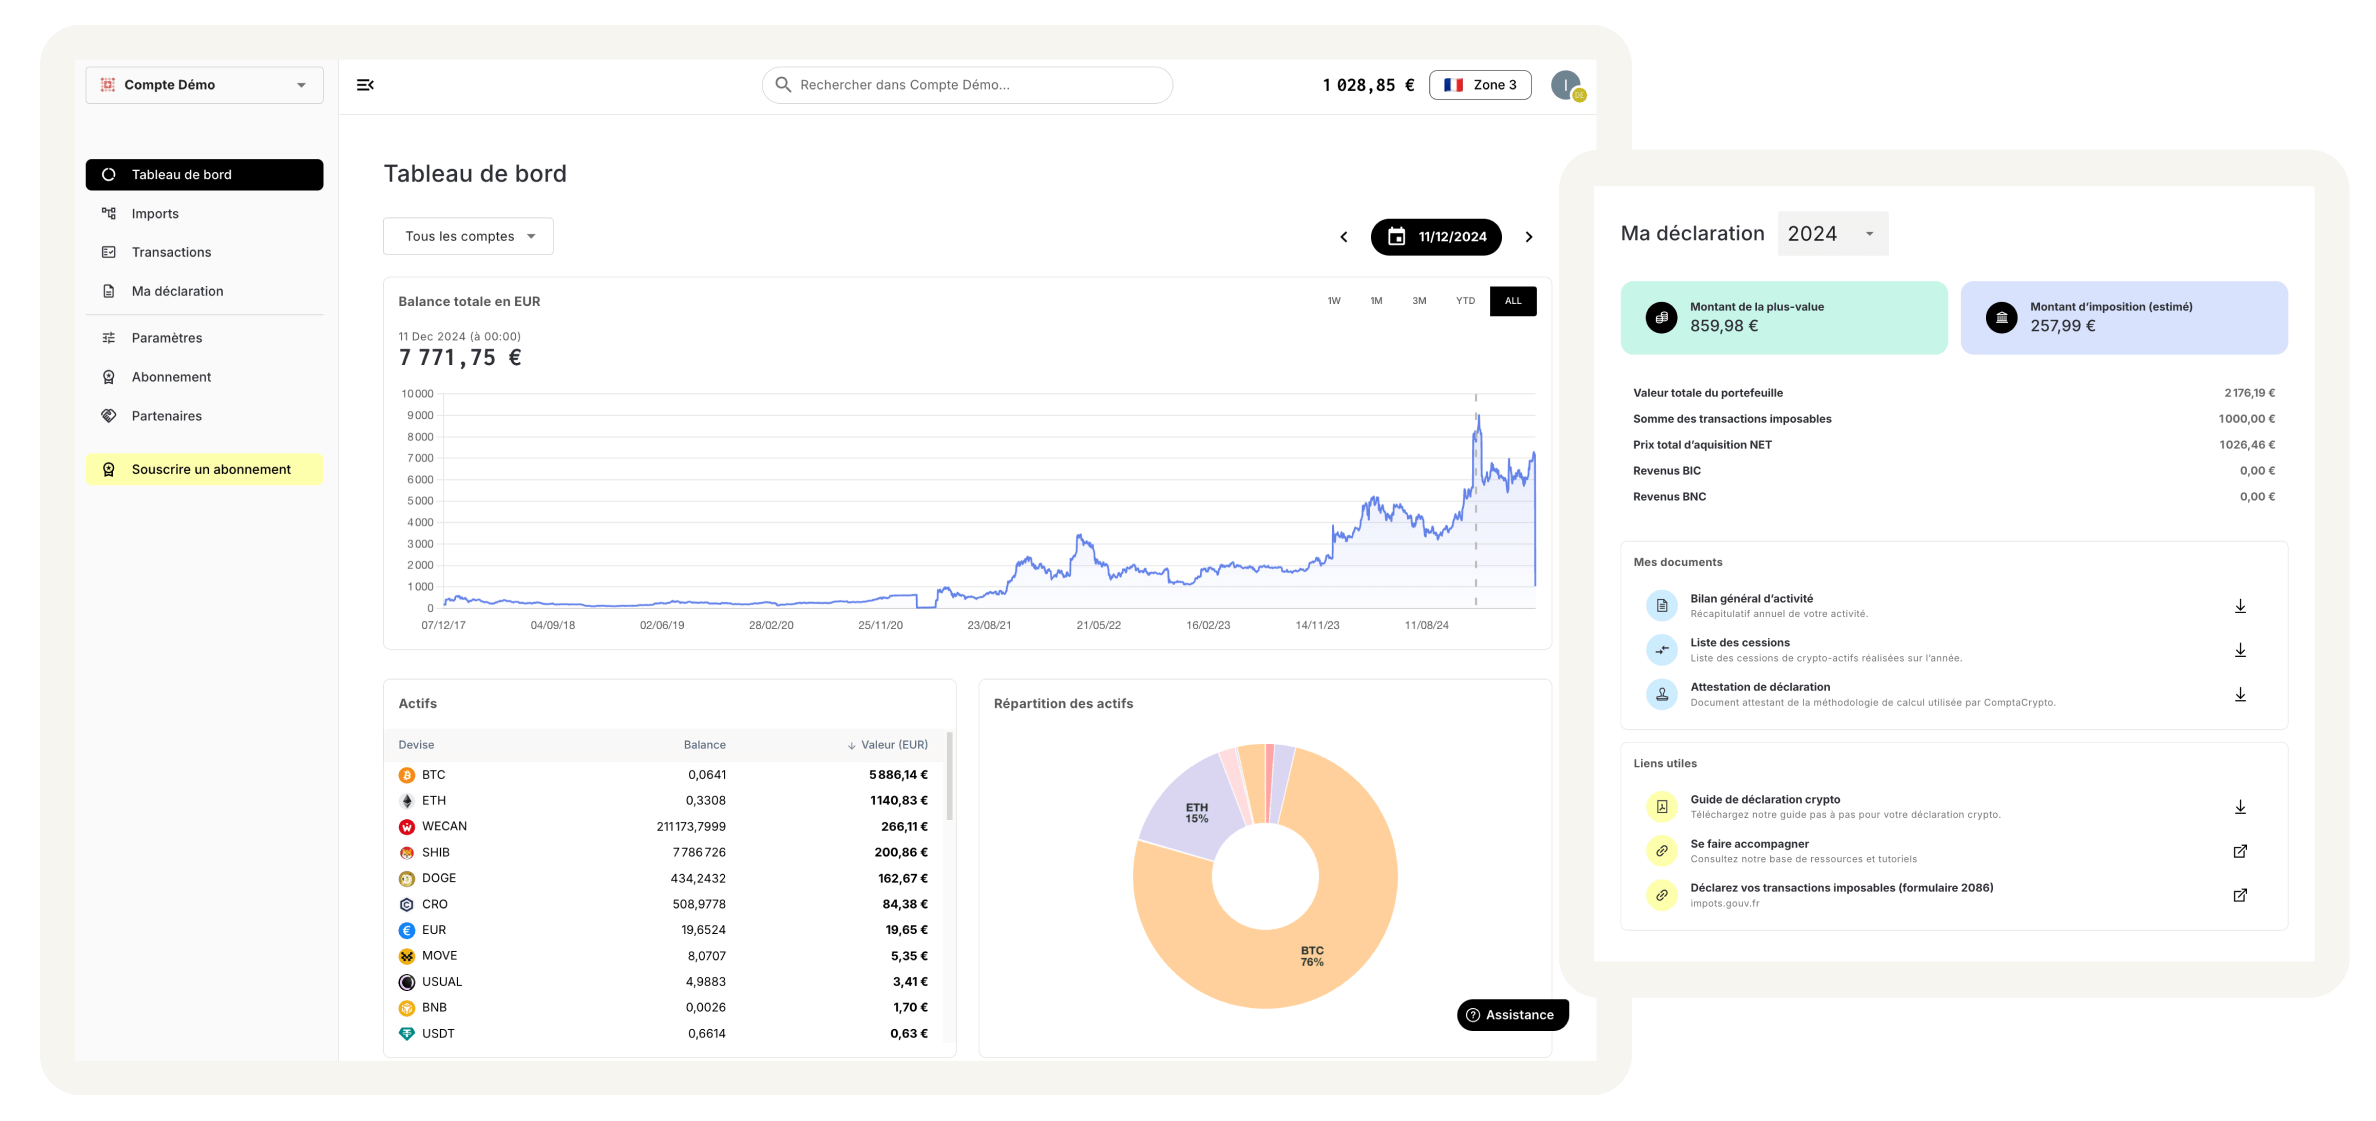The width and height of the screenshot is (2376, 1121).
Task: Select Transactions in the sidebar
Action: 170,252
